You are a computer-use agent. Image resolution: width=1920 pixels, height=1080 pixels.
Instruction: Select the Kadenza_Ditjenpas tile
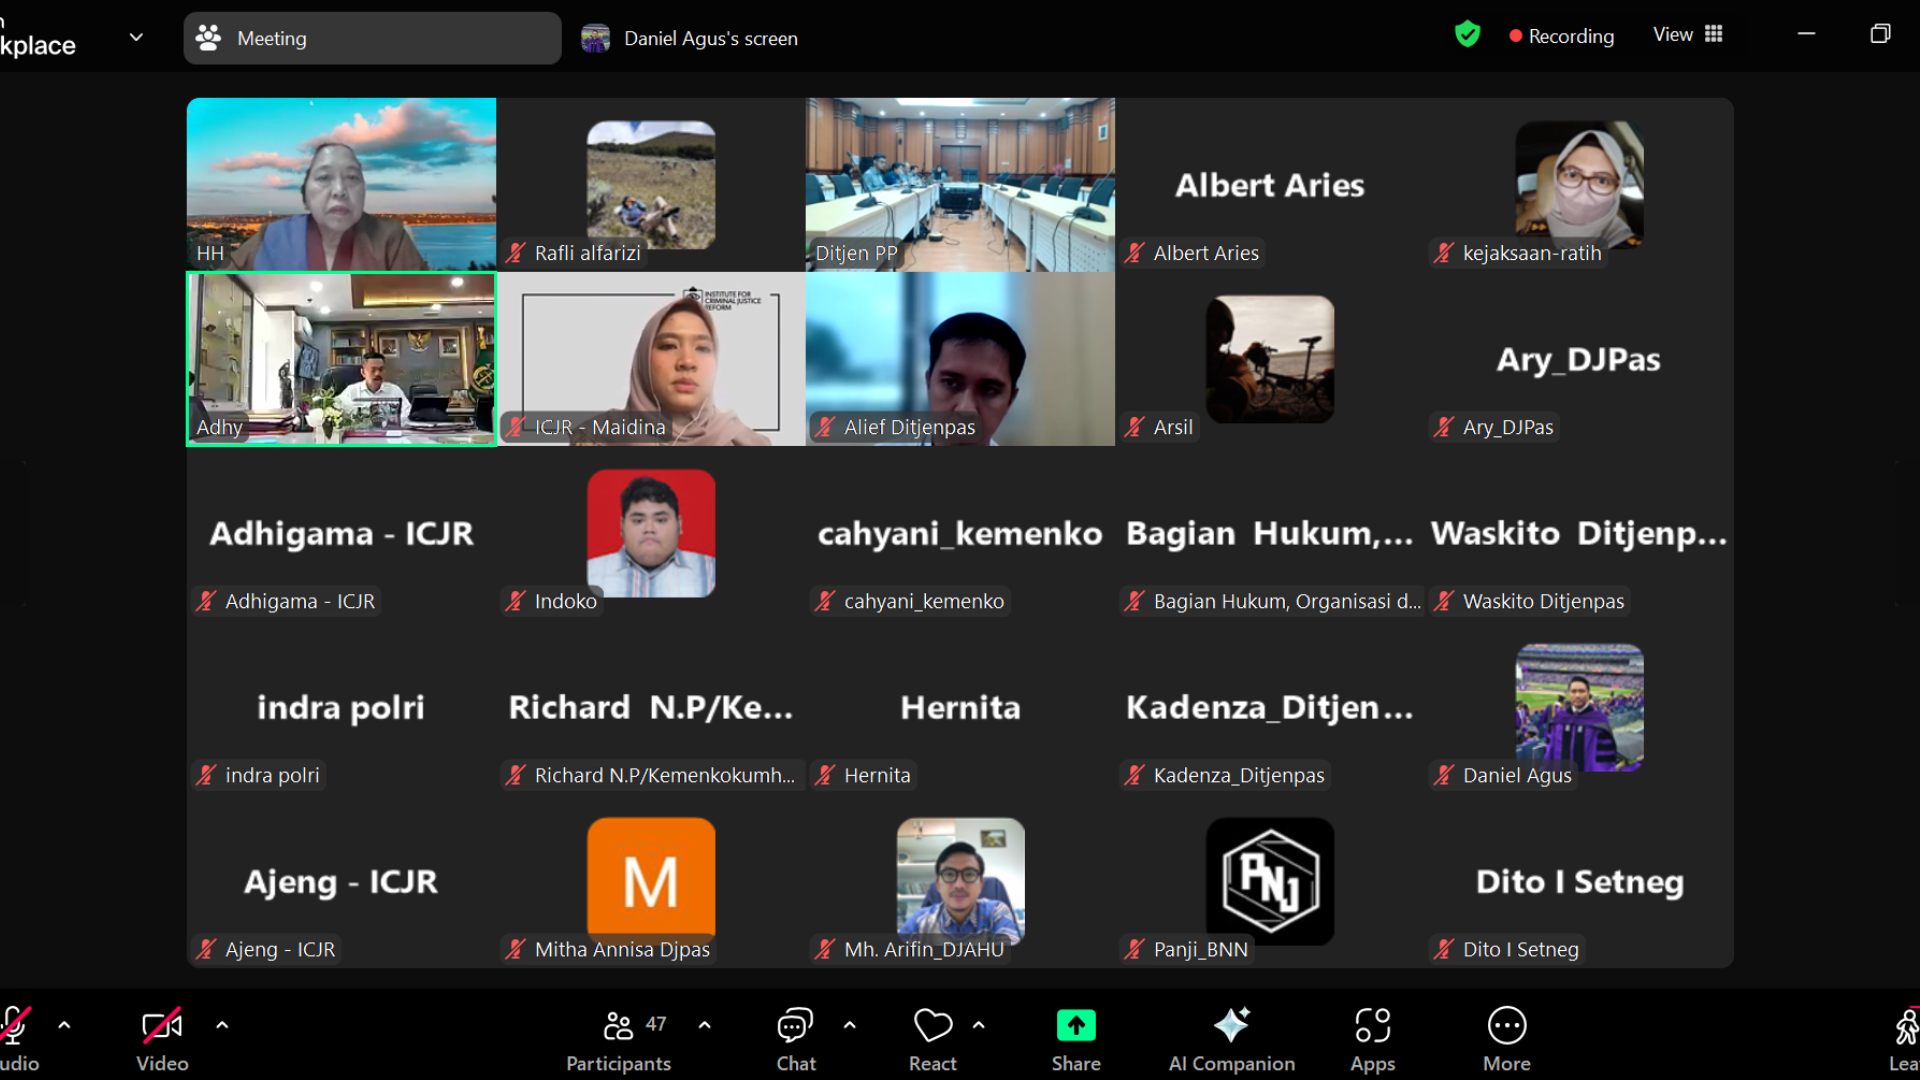[x=1270, y=707]
